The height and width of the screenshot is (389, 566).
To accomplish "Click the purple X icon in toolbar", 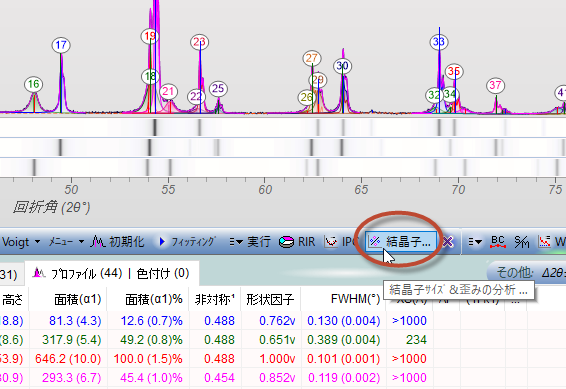I will [448, 241].
